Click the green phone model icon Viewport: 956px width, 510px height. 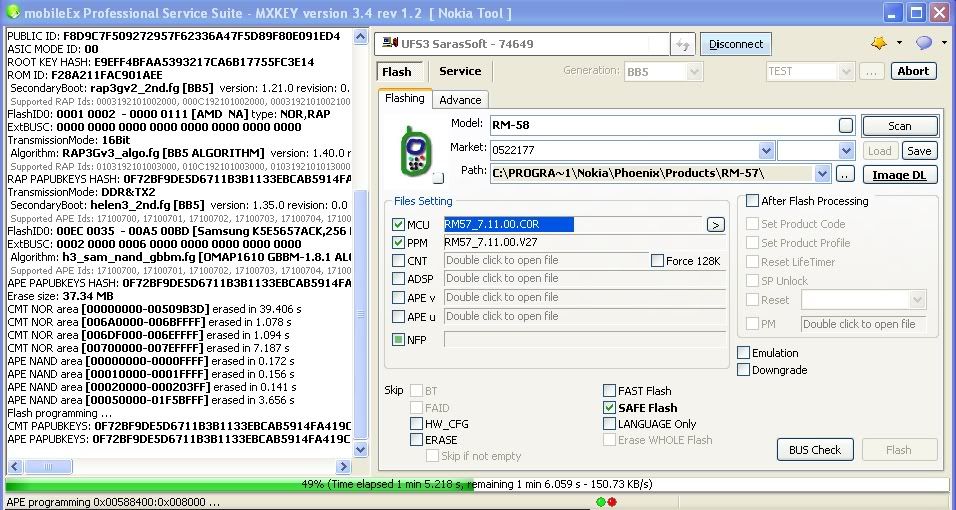[414, 152]
